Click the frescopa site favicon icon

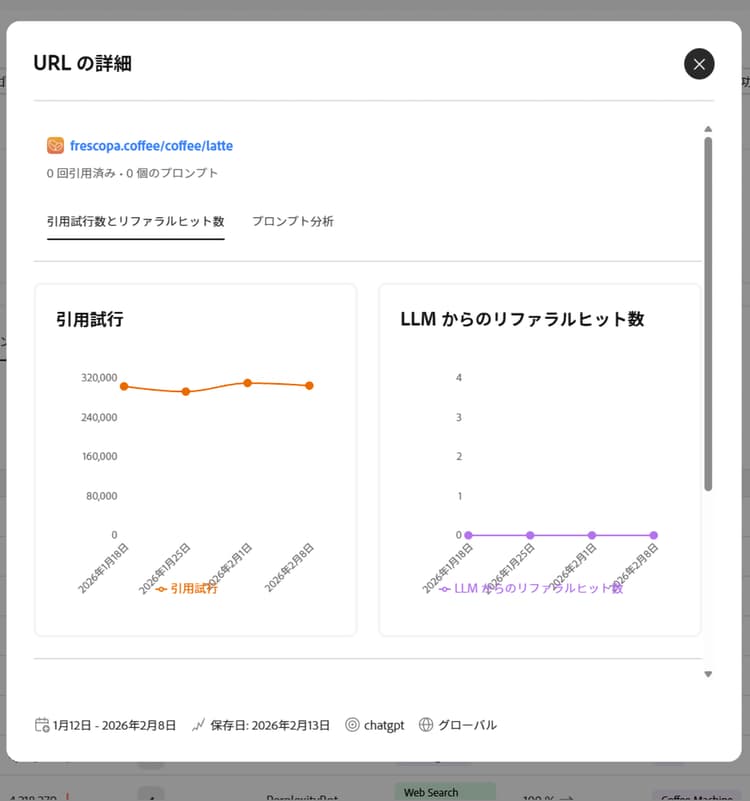(55, 145)
